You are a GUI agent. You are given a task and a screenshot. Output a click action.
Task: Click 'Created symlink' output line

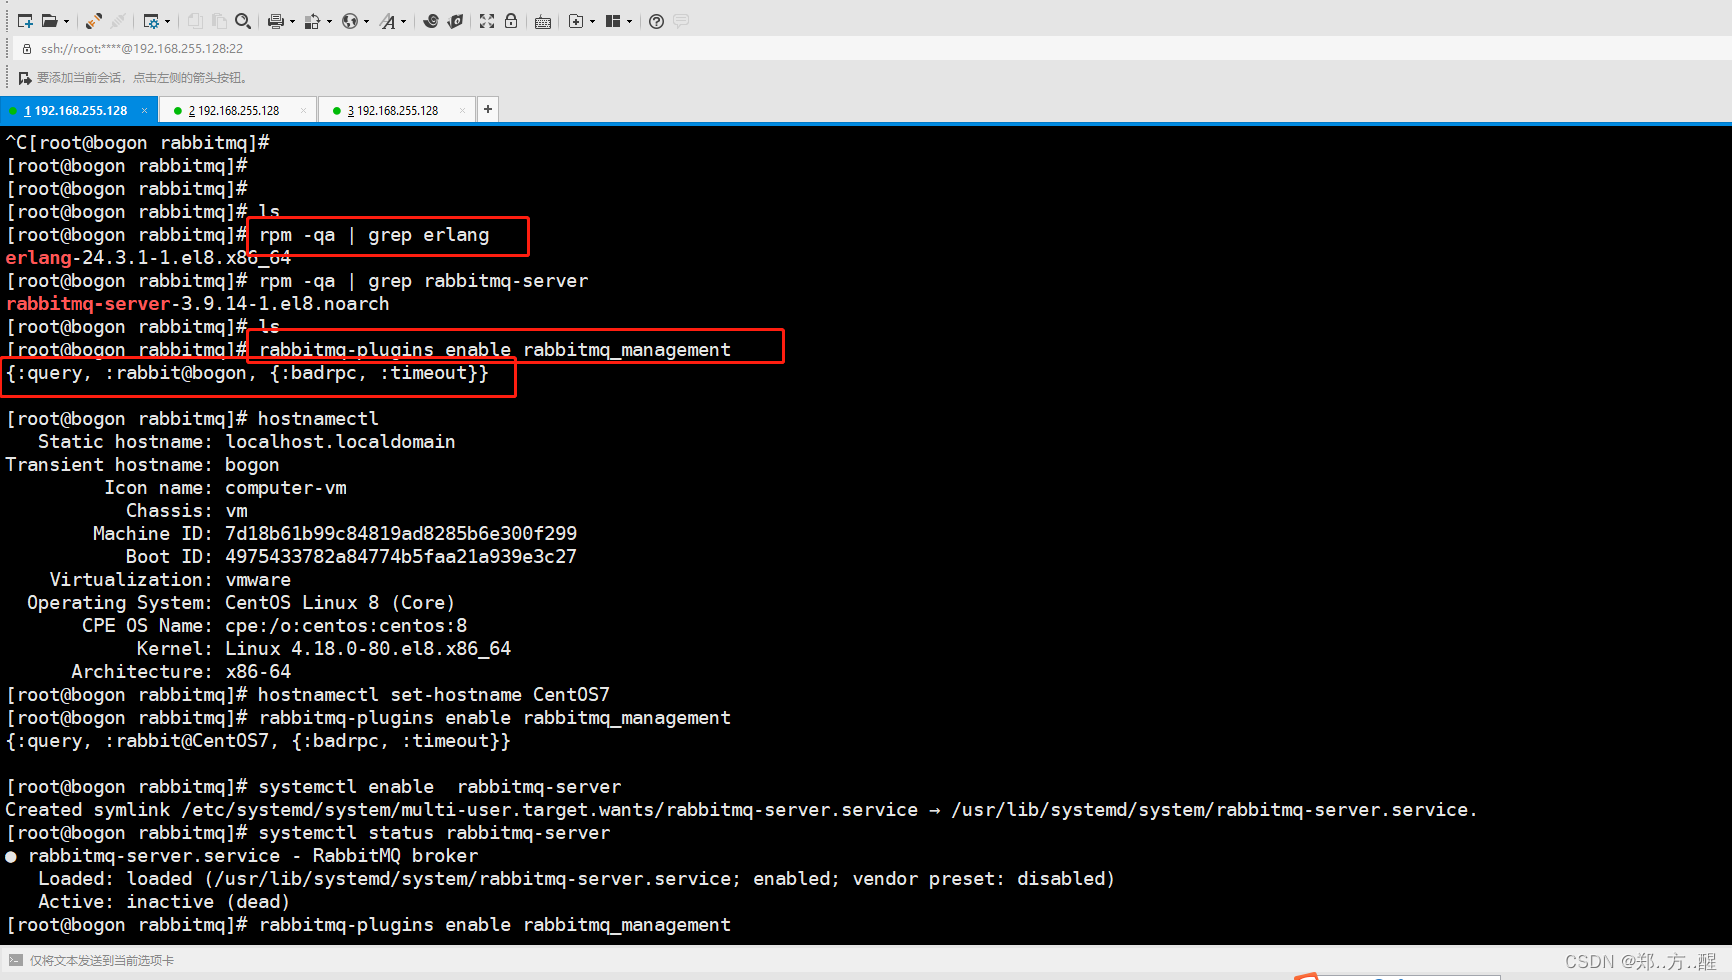click(741, 810)
